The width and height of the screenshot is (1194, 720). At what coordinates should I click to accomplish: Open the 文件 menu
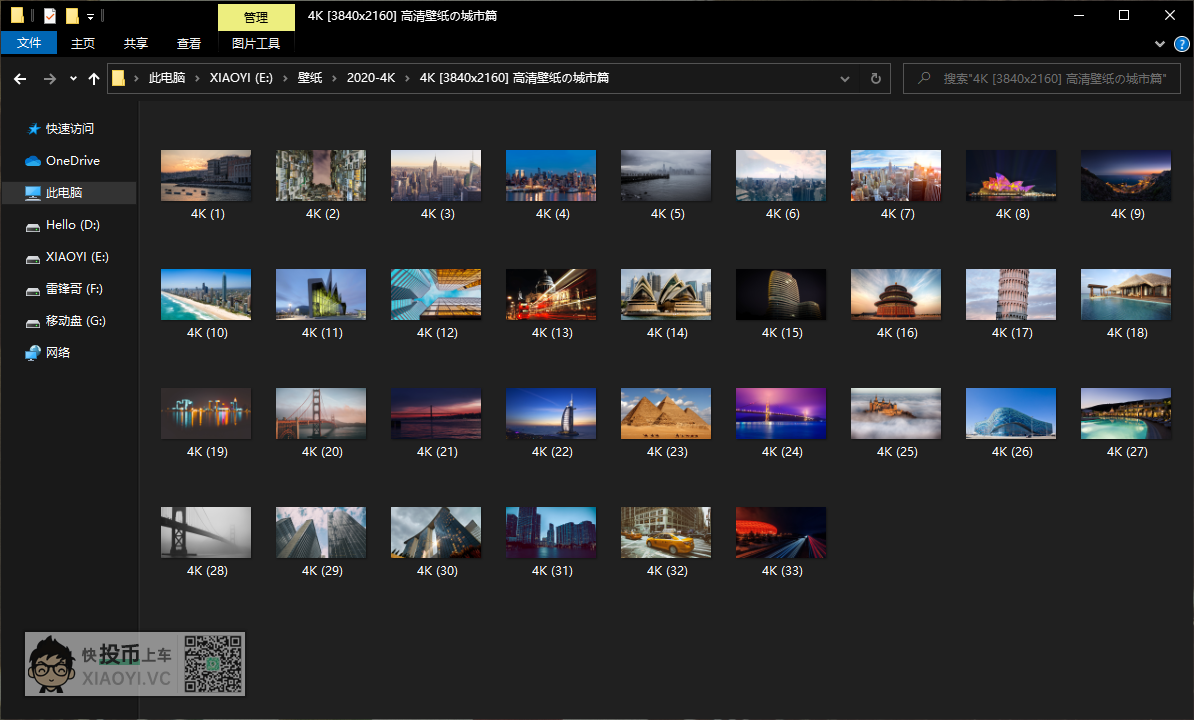click(x=29, y=43)
